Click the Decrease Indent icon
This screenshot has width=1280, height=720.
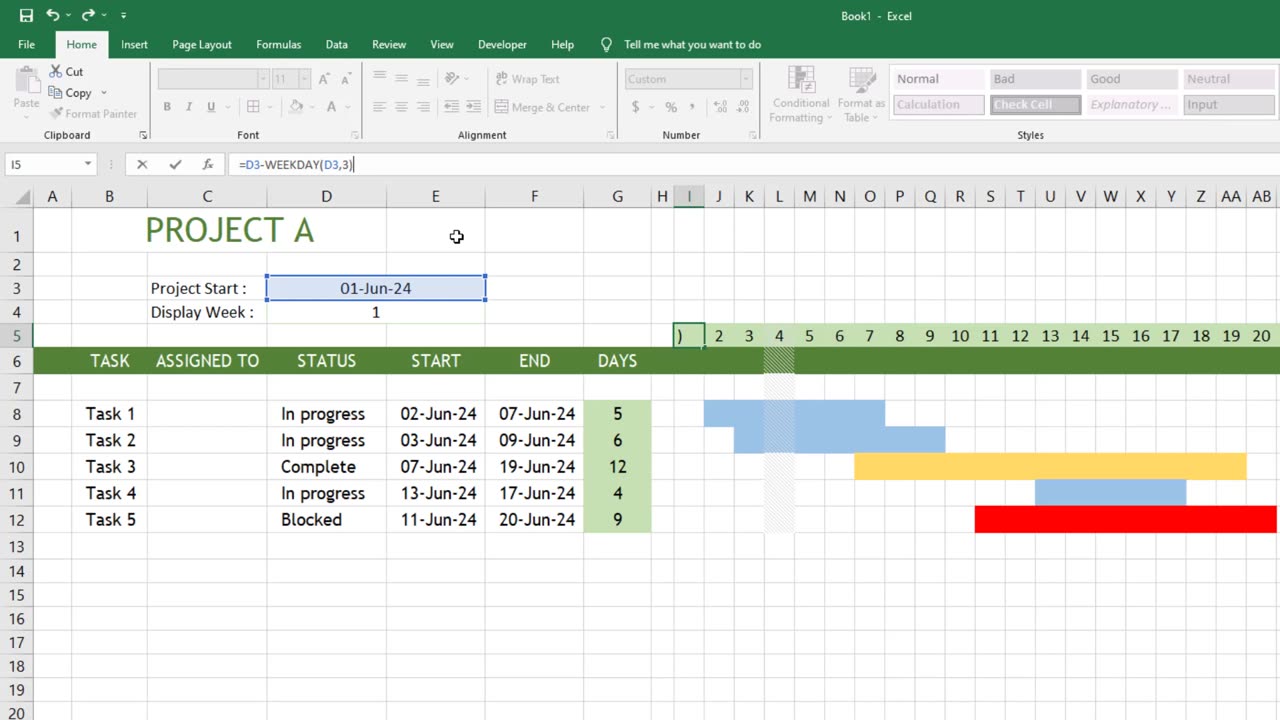point(451,107)
